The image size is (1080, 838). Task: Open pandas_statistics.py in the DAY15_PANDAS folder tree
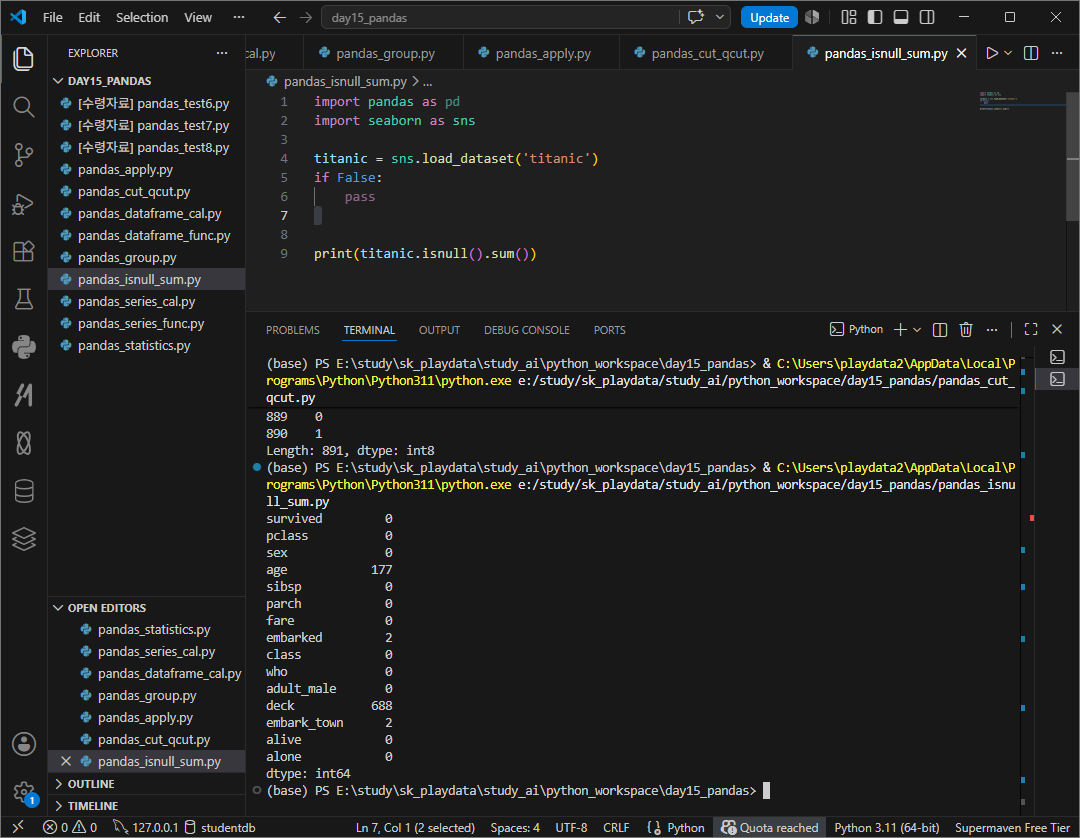pyautogui.click(x=134, y=346)
